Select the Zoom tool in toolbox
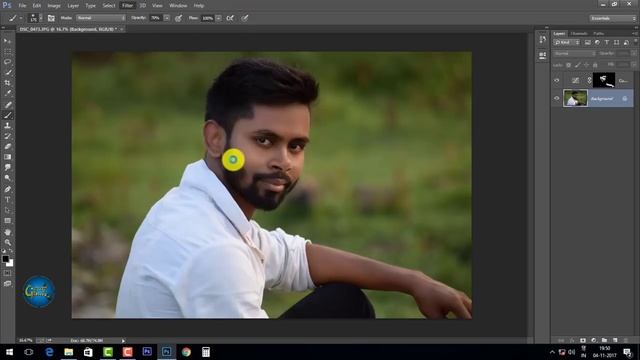Viewport: 640px width, 360px height. pos(7,242)
